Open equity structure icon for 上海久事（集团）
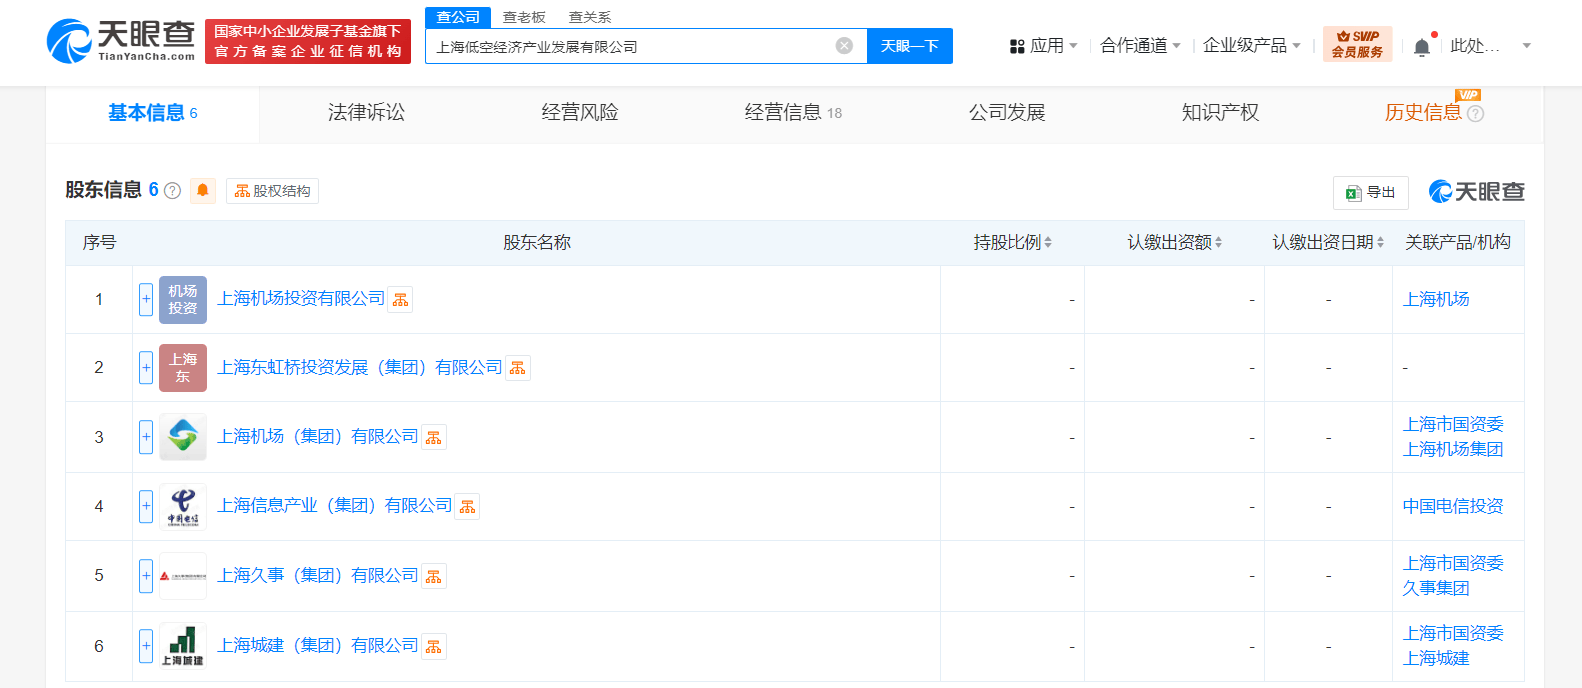Viewport: 1582px width, 688px height. pos(433,577)
